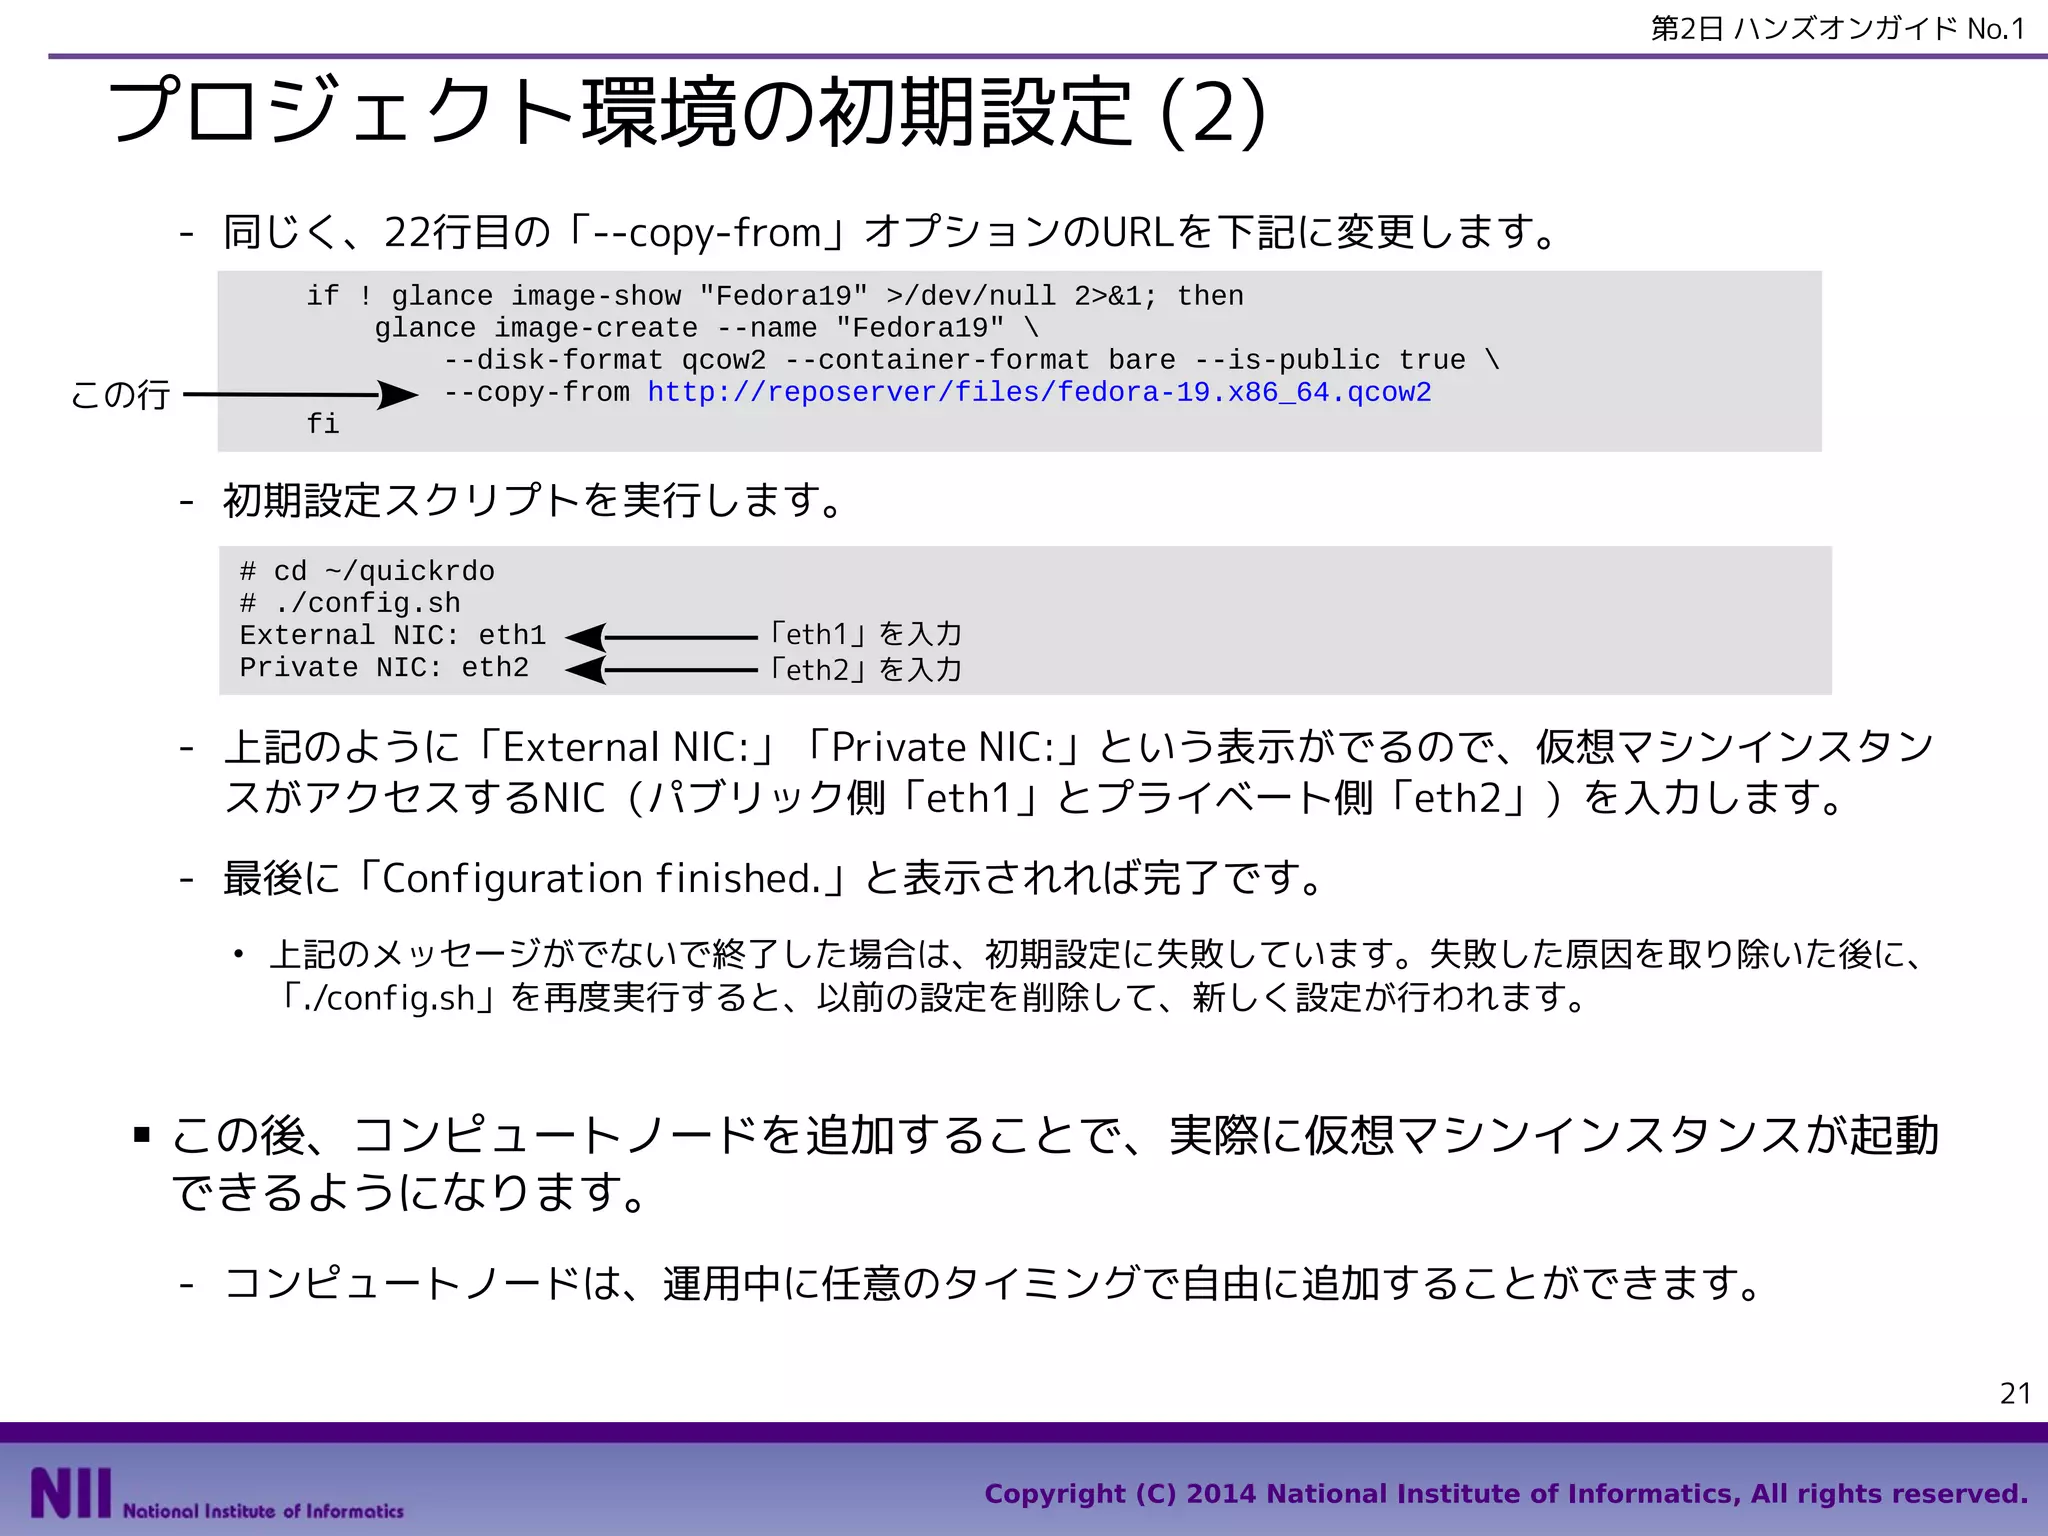The image size is (2048, 1536).
Task: Click the copyright notice in the footer
Action: click(x=1506, y=1493)
